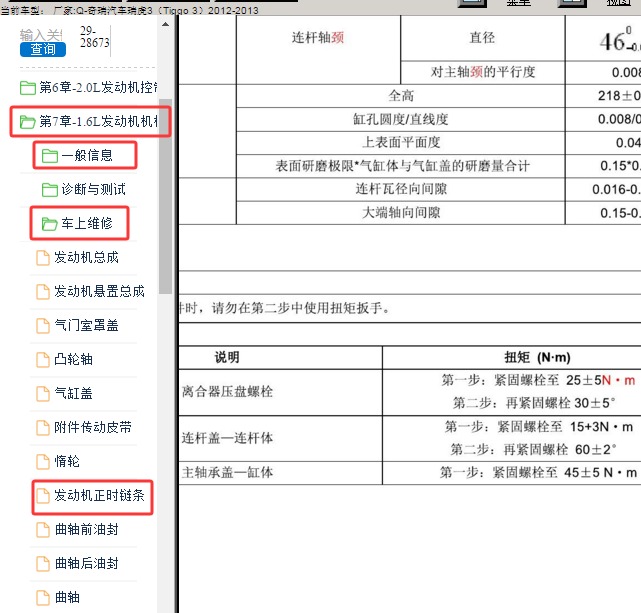Collapse the 车上维修 folder icon
Viewport: 641px width, 613px height.
tap(49, 224)
